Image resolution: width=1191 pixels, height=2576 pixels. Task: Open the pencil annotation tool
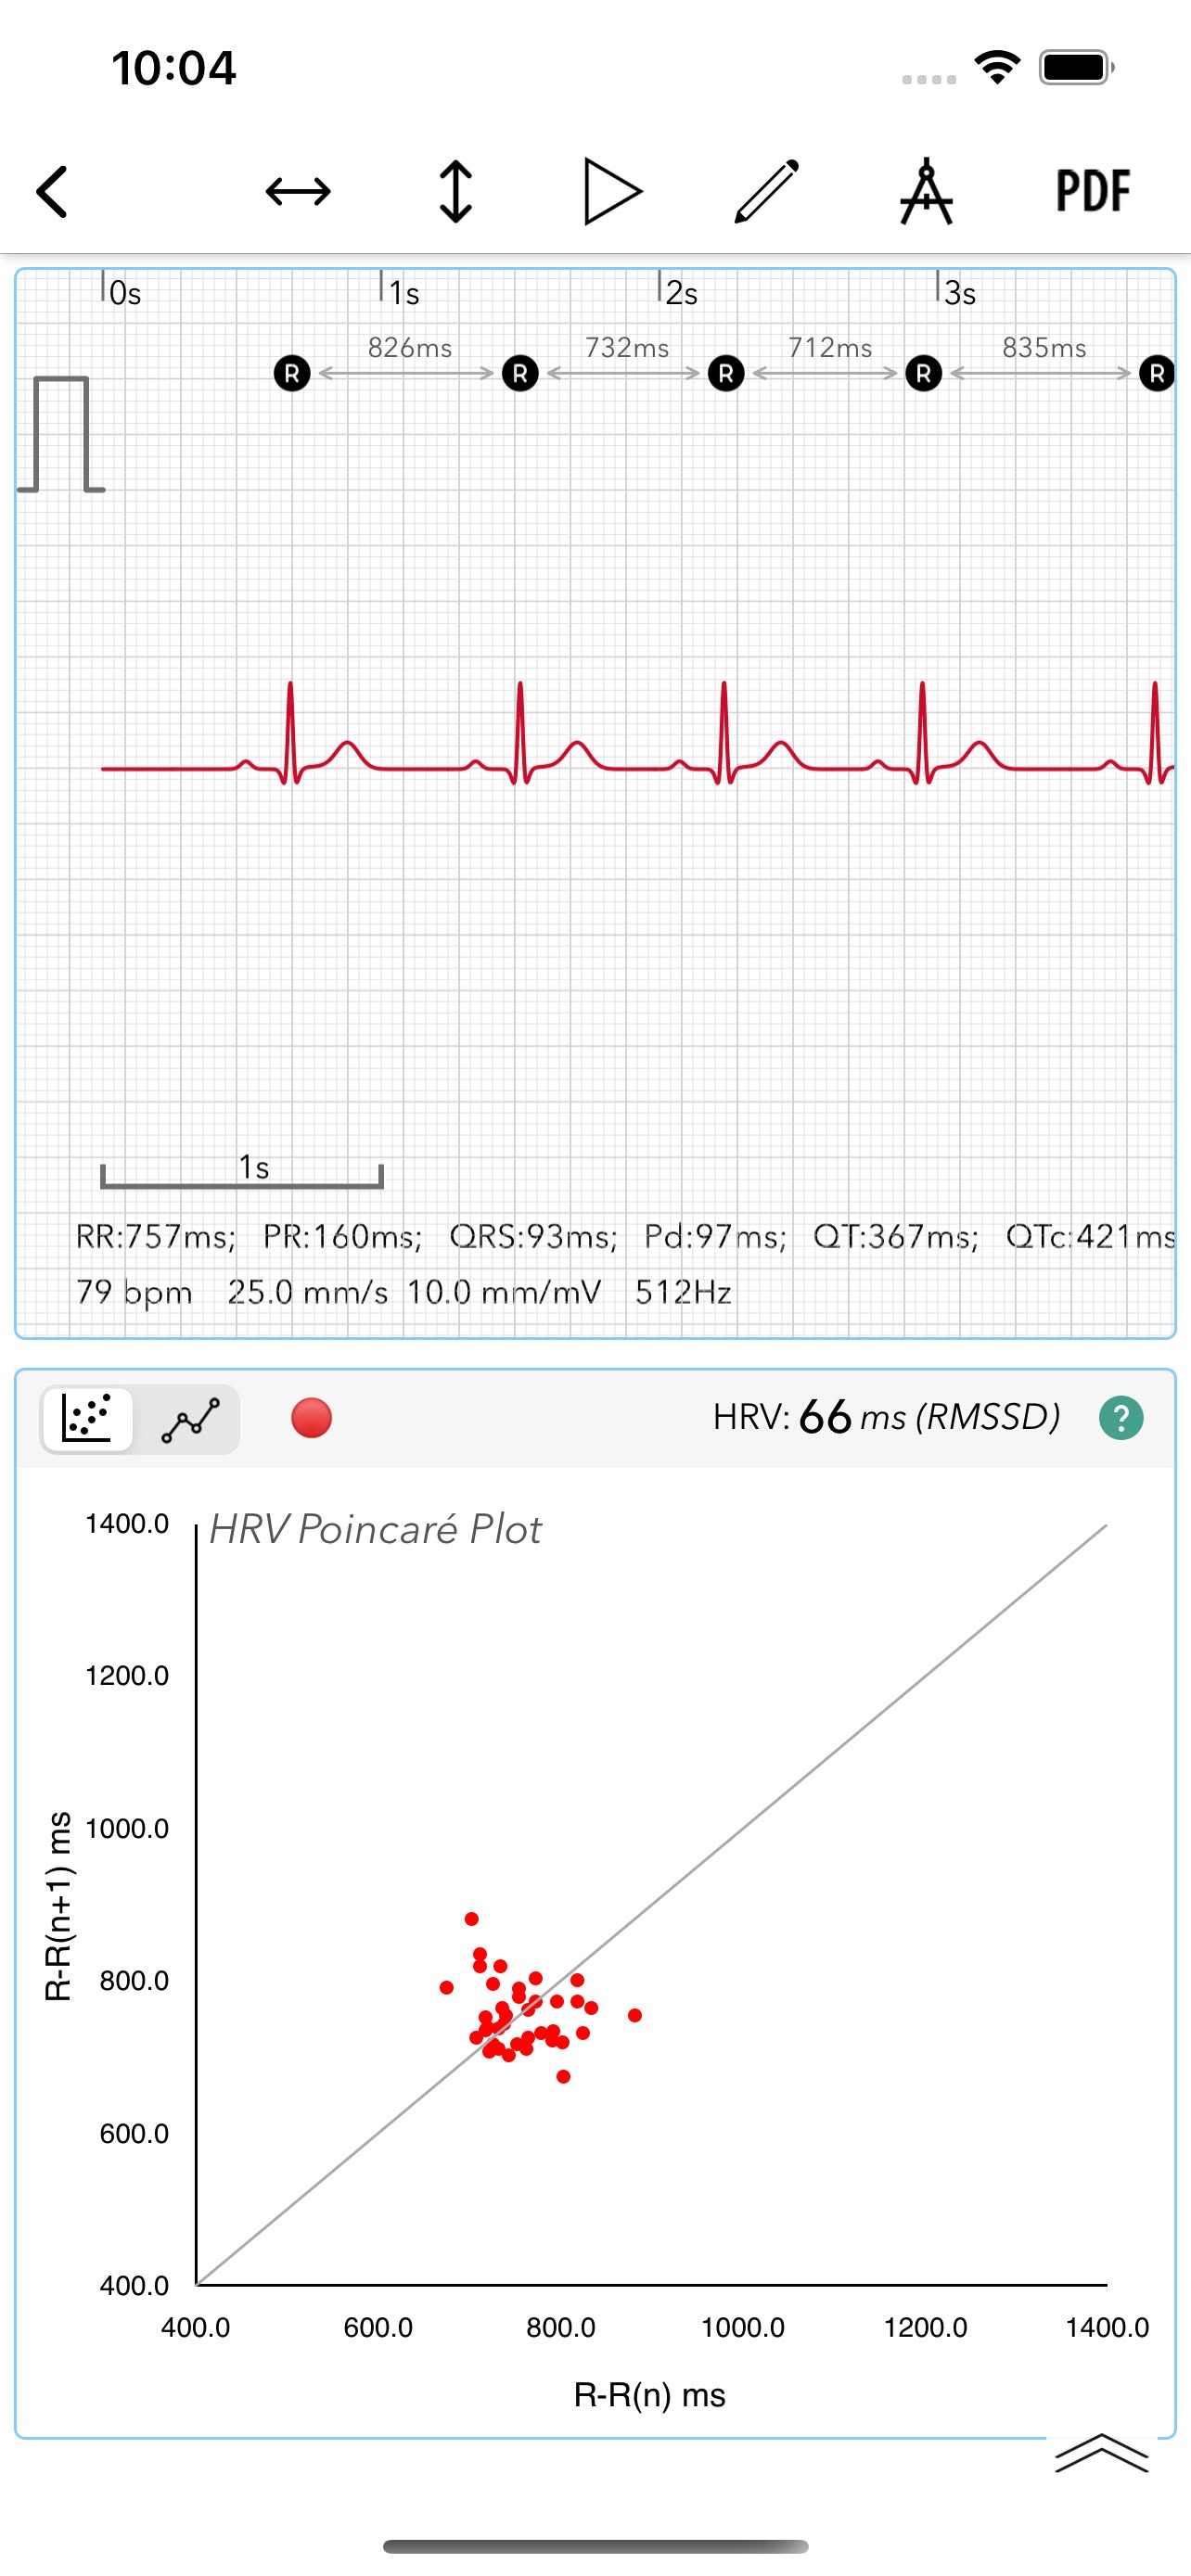point(767,191)
